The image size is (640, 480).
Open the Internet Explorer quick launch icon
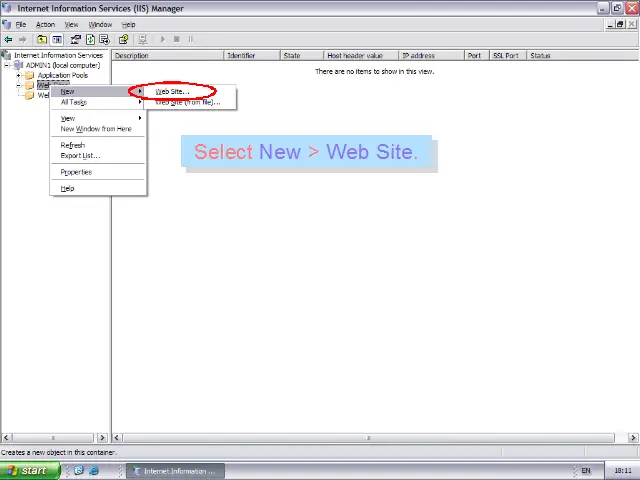[94, 471]
